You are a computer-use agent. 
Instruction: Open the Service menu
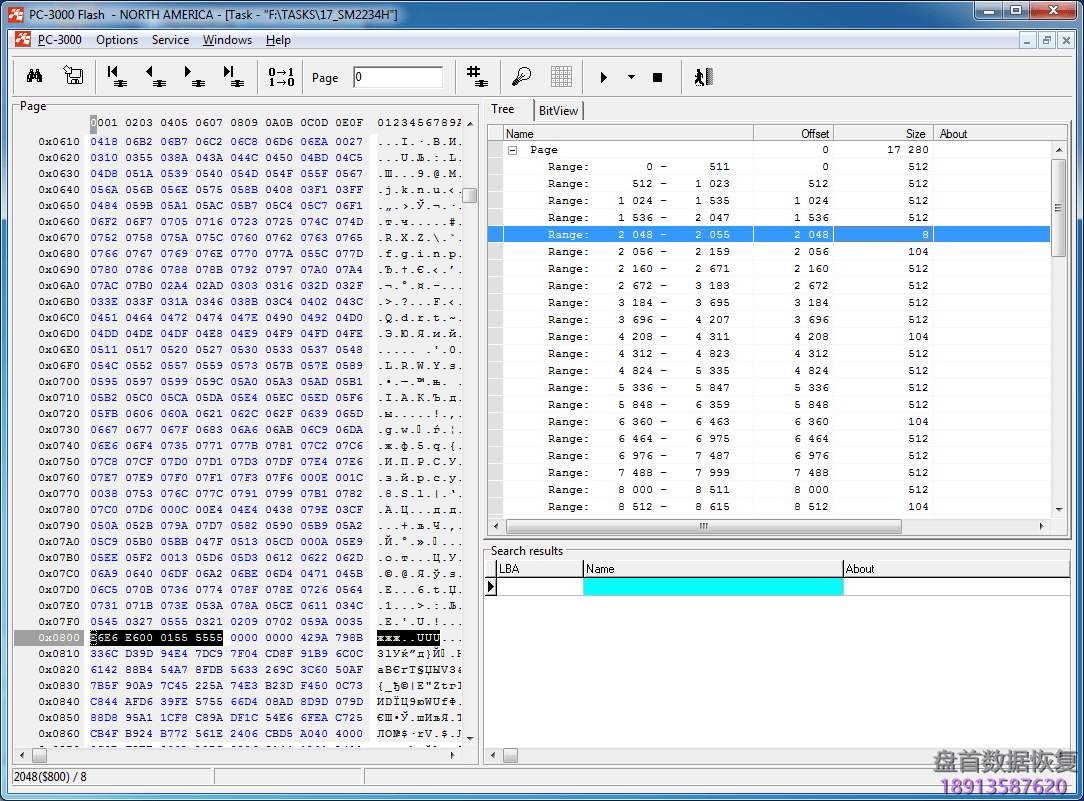click(x=170, y=40)
